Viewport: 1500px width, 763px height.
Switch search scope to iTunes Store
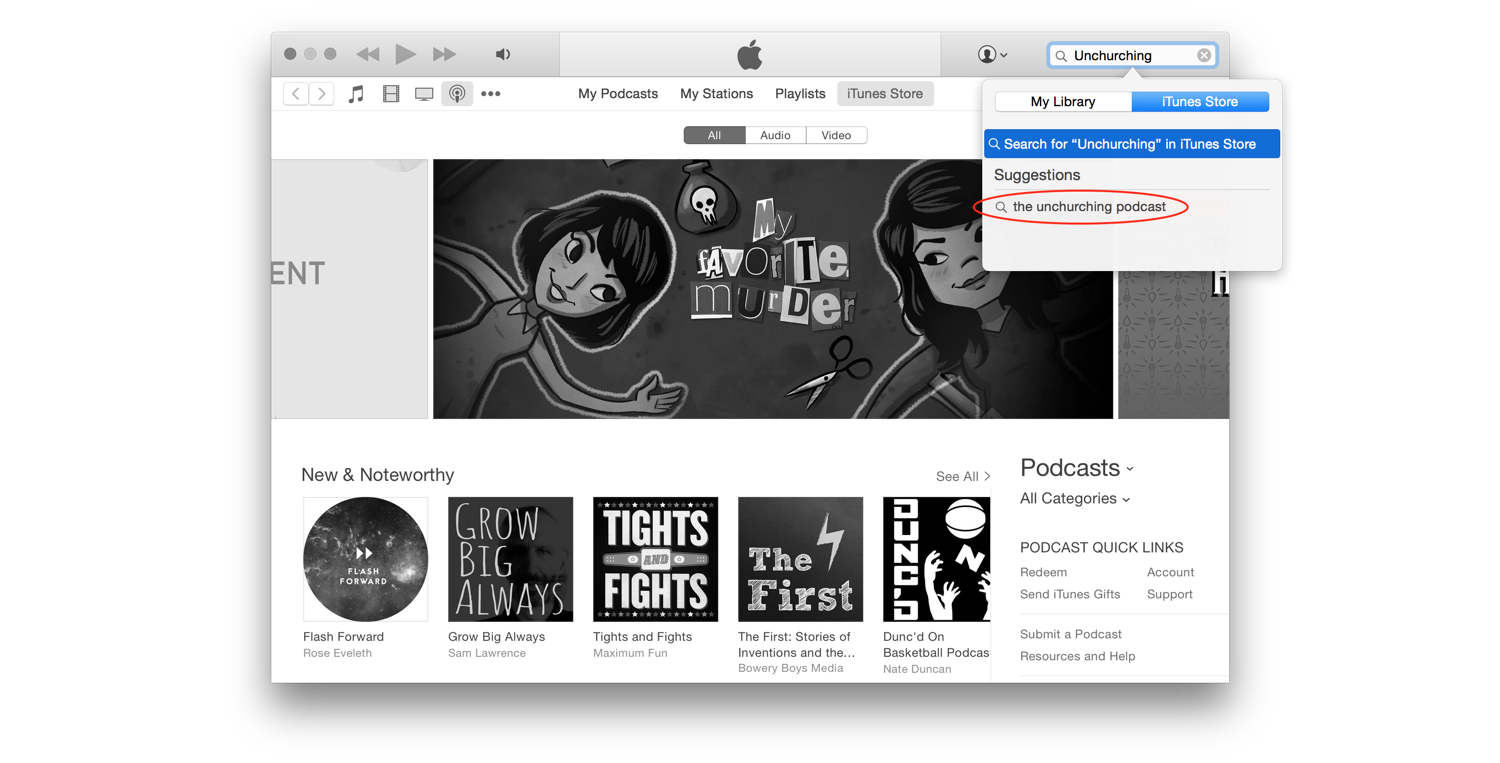point(1200,102)
